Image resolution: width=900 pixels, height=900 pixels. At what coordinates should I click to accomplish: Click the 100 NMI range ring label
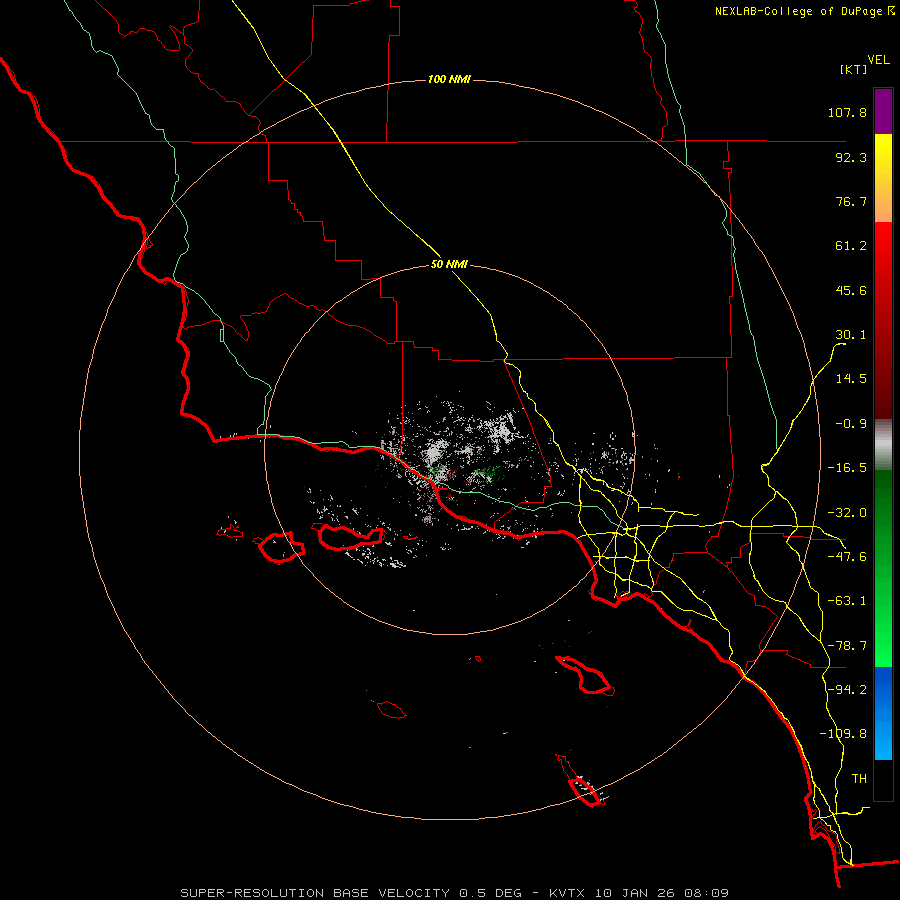click(x=449, y=79)
